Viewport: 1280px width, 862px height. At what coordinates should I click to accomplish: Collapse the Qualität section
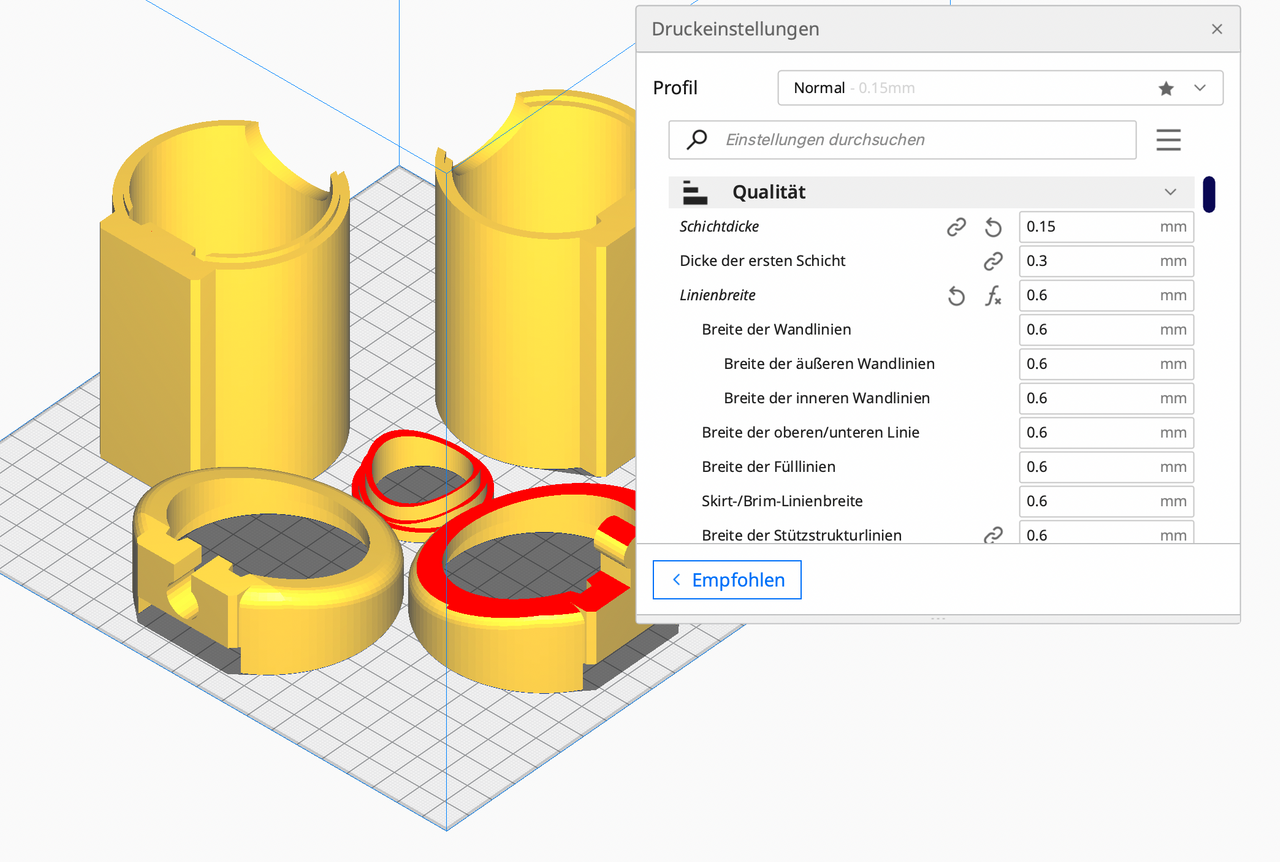1170,192
